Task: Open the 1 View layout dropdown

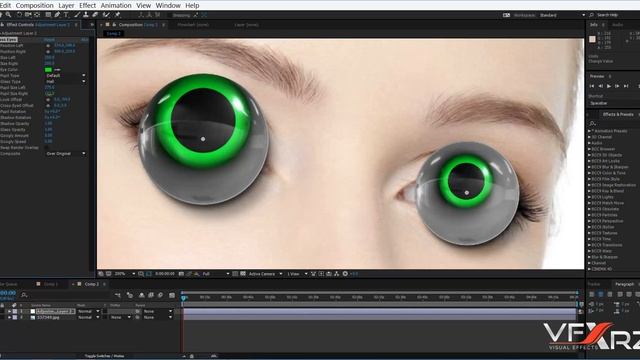Action: point(297,274)
